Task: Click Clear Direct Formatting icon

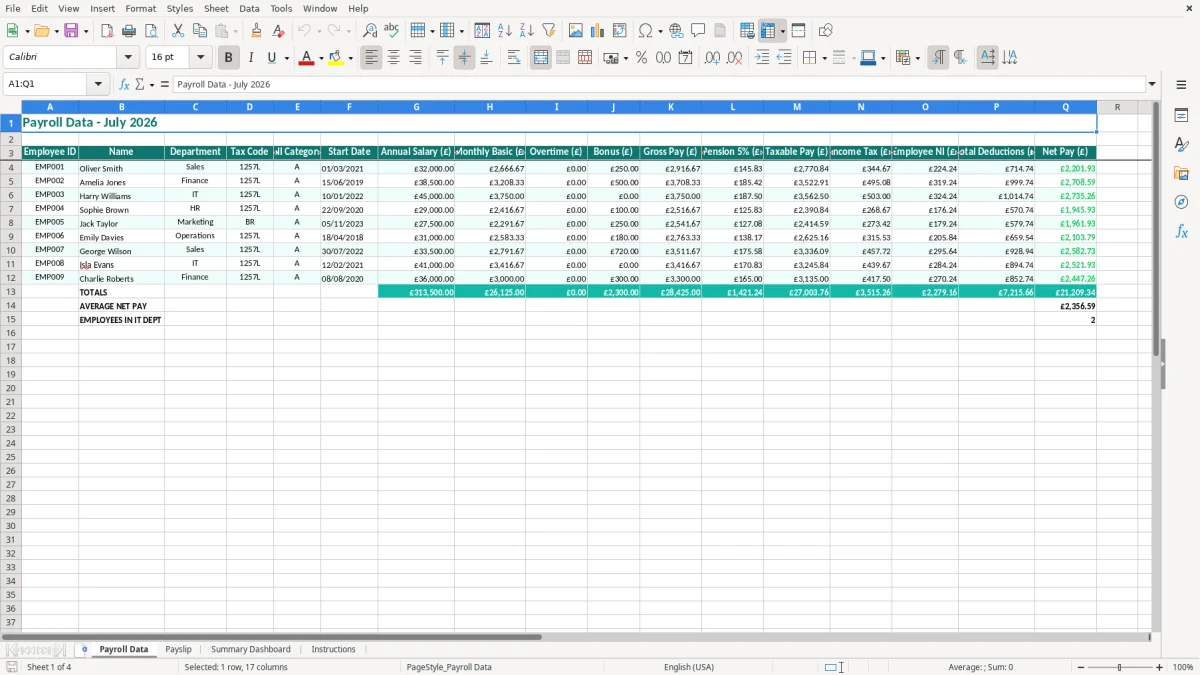Action: click(279, 31)
